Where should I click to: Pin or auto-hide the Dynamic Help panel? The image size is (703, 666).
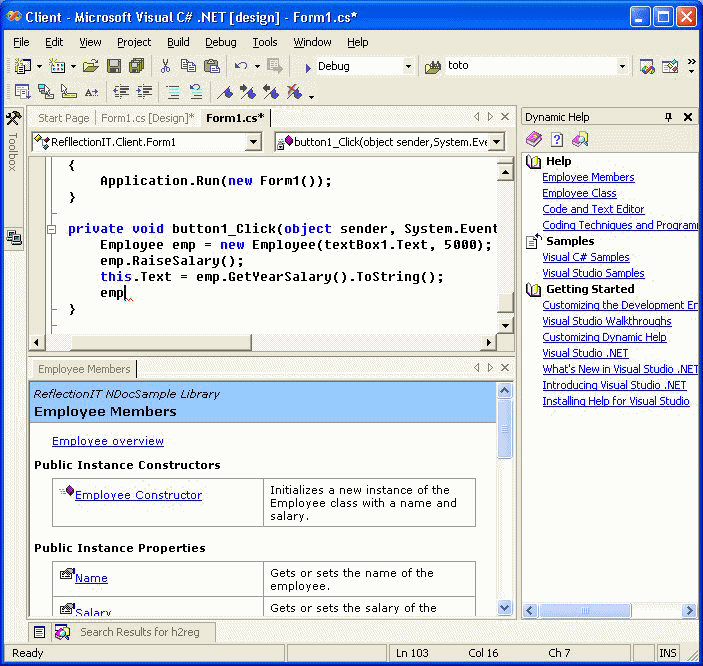click(x=668, y=117)
